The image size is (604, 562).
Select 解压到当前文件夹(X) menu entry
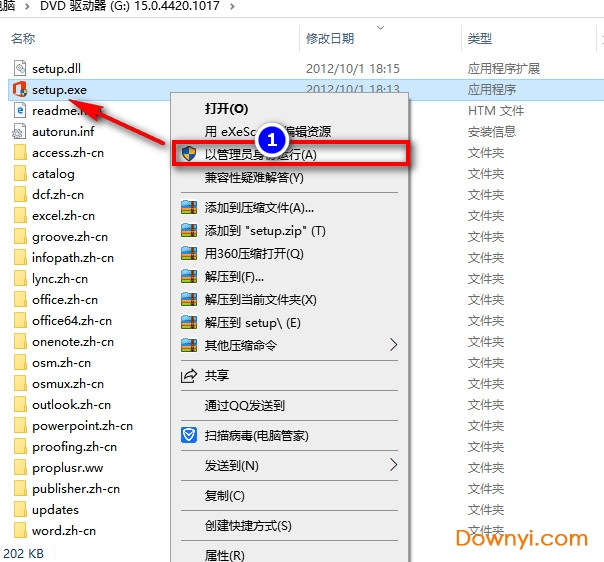click(260, 300)
